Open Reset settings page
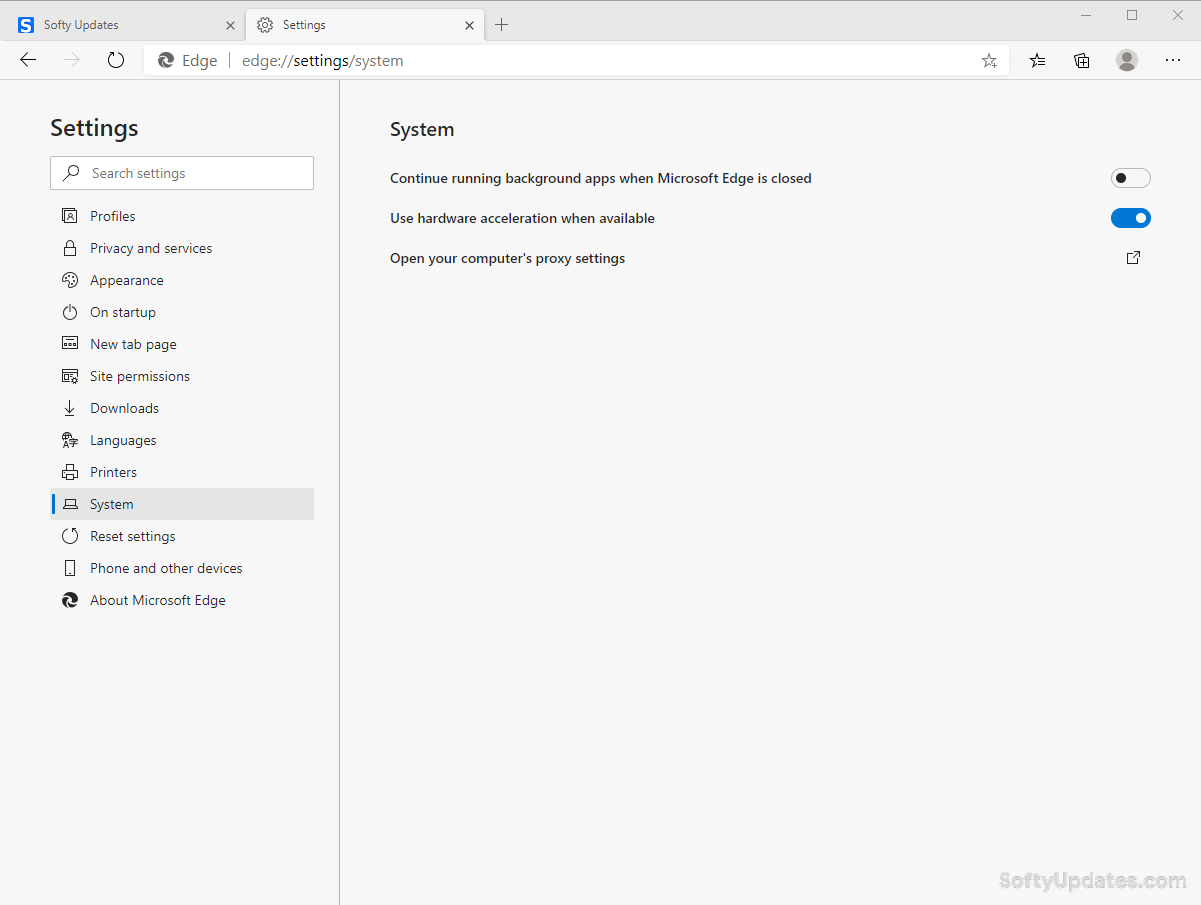The image size is (1201, 905). [x=182, y=536]
